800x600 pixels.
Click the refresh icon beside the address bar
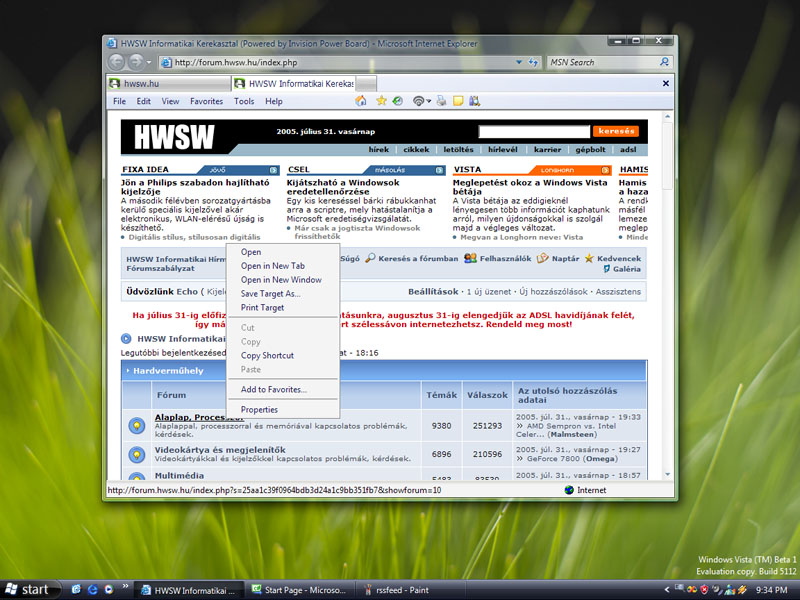(x=533, y=62)
